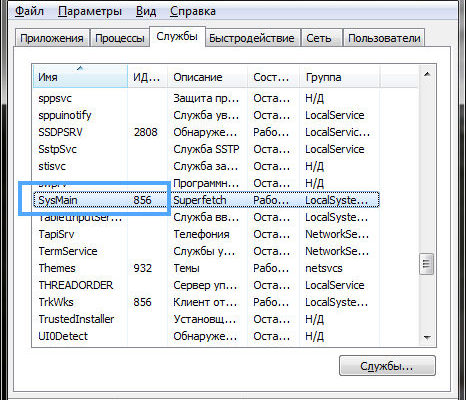
Task: Sort by the ИД... column header
Action: (147, 77)
